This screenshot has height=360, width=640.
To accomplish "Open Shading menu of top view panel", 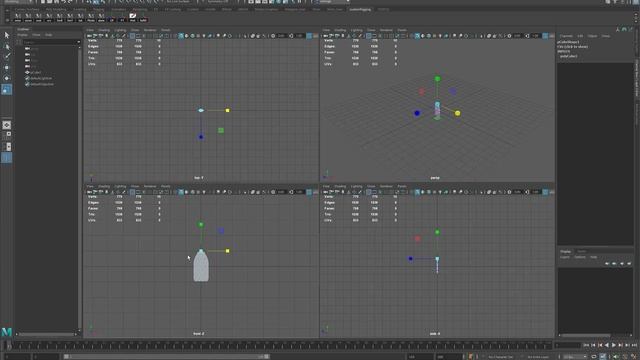I will tap(104, 30).
